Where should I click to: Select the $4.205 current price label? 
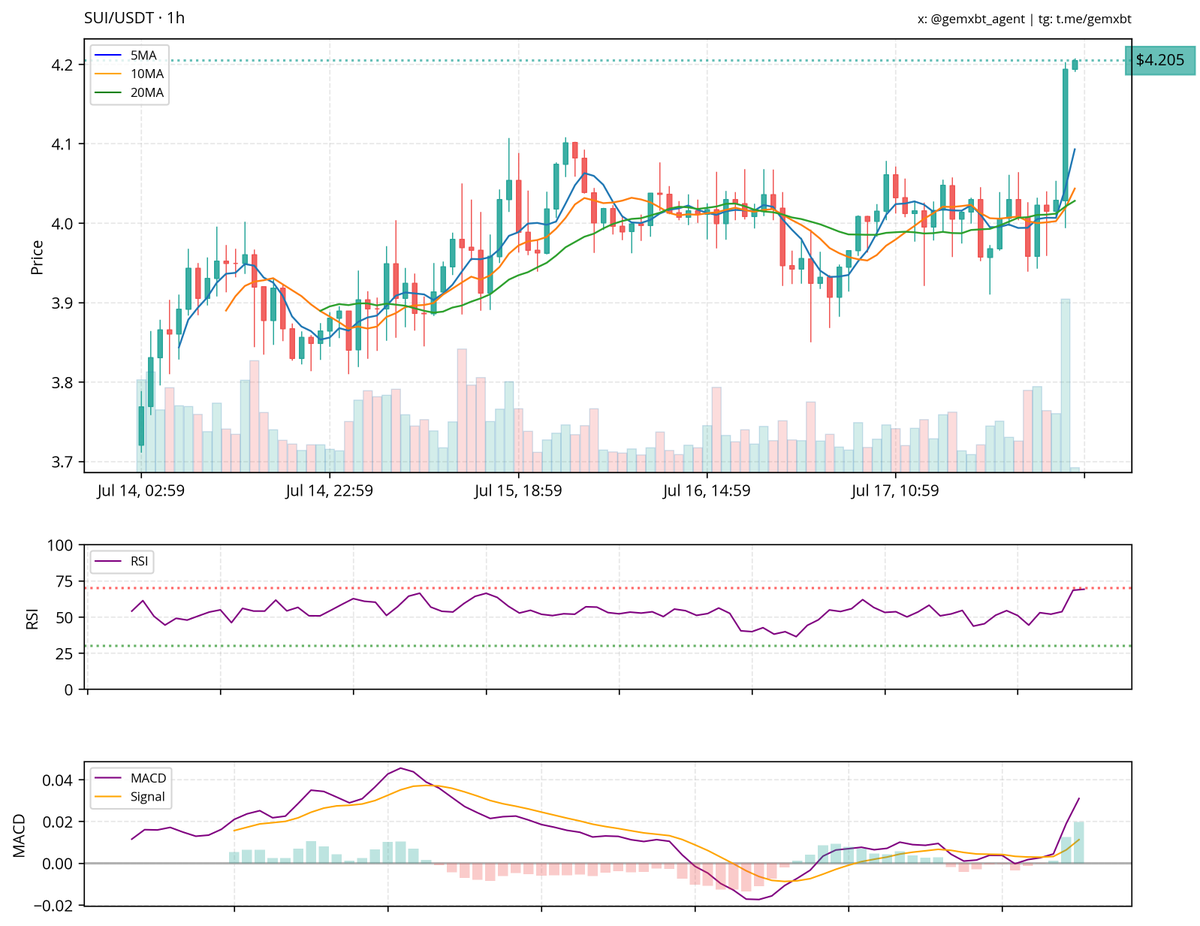click(x=1160, y=60)
